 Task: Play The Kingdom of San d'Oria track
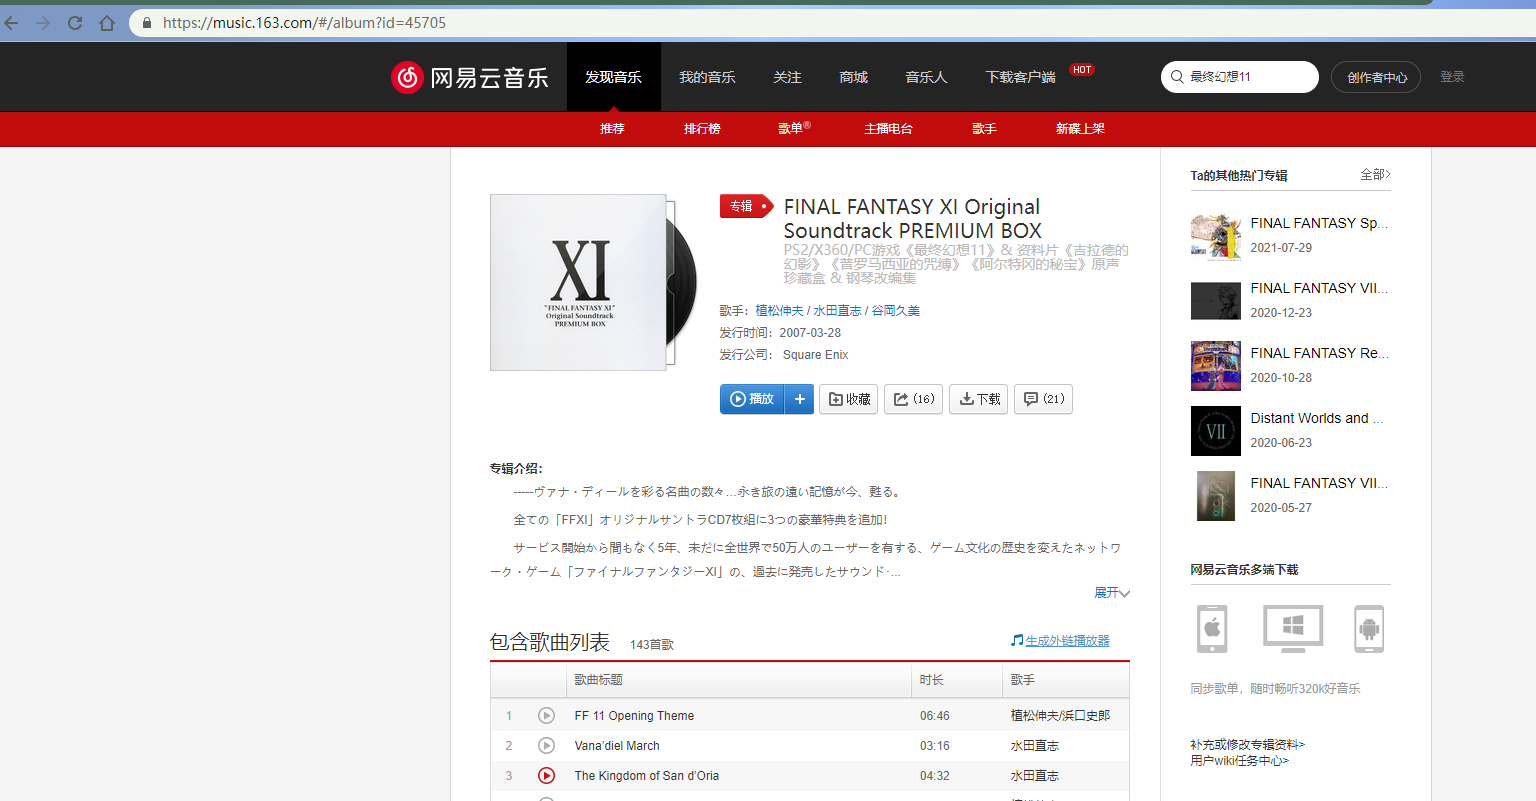[546, 776]
